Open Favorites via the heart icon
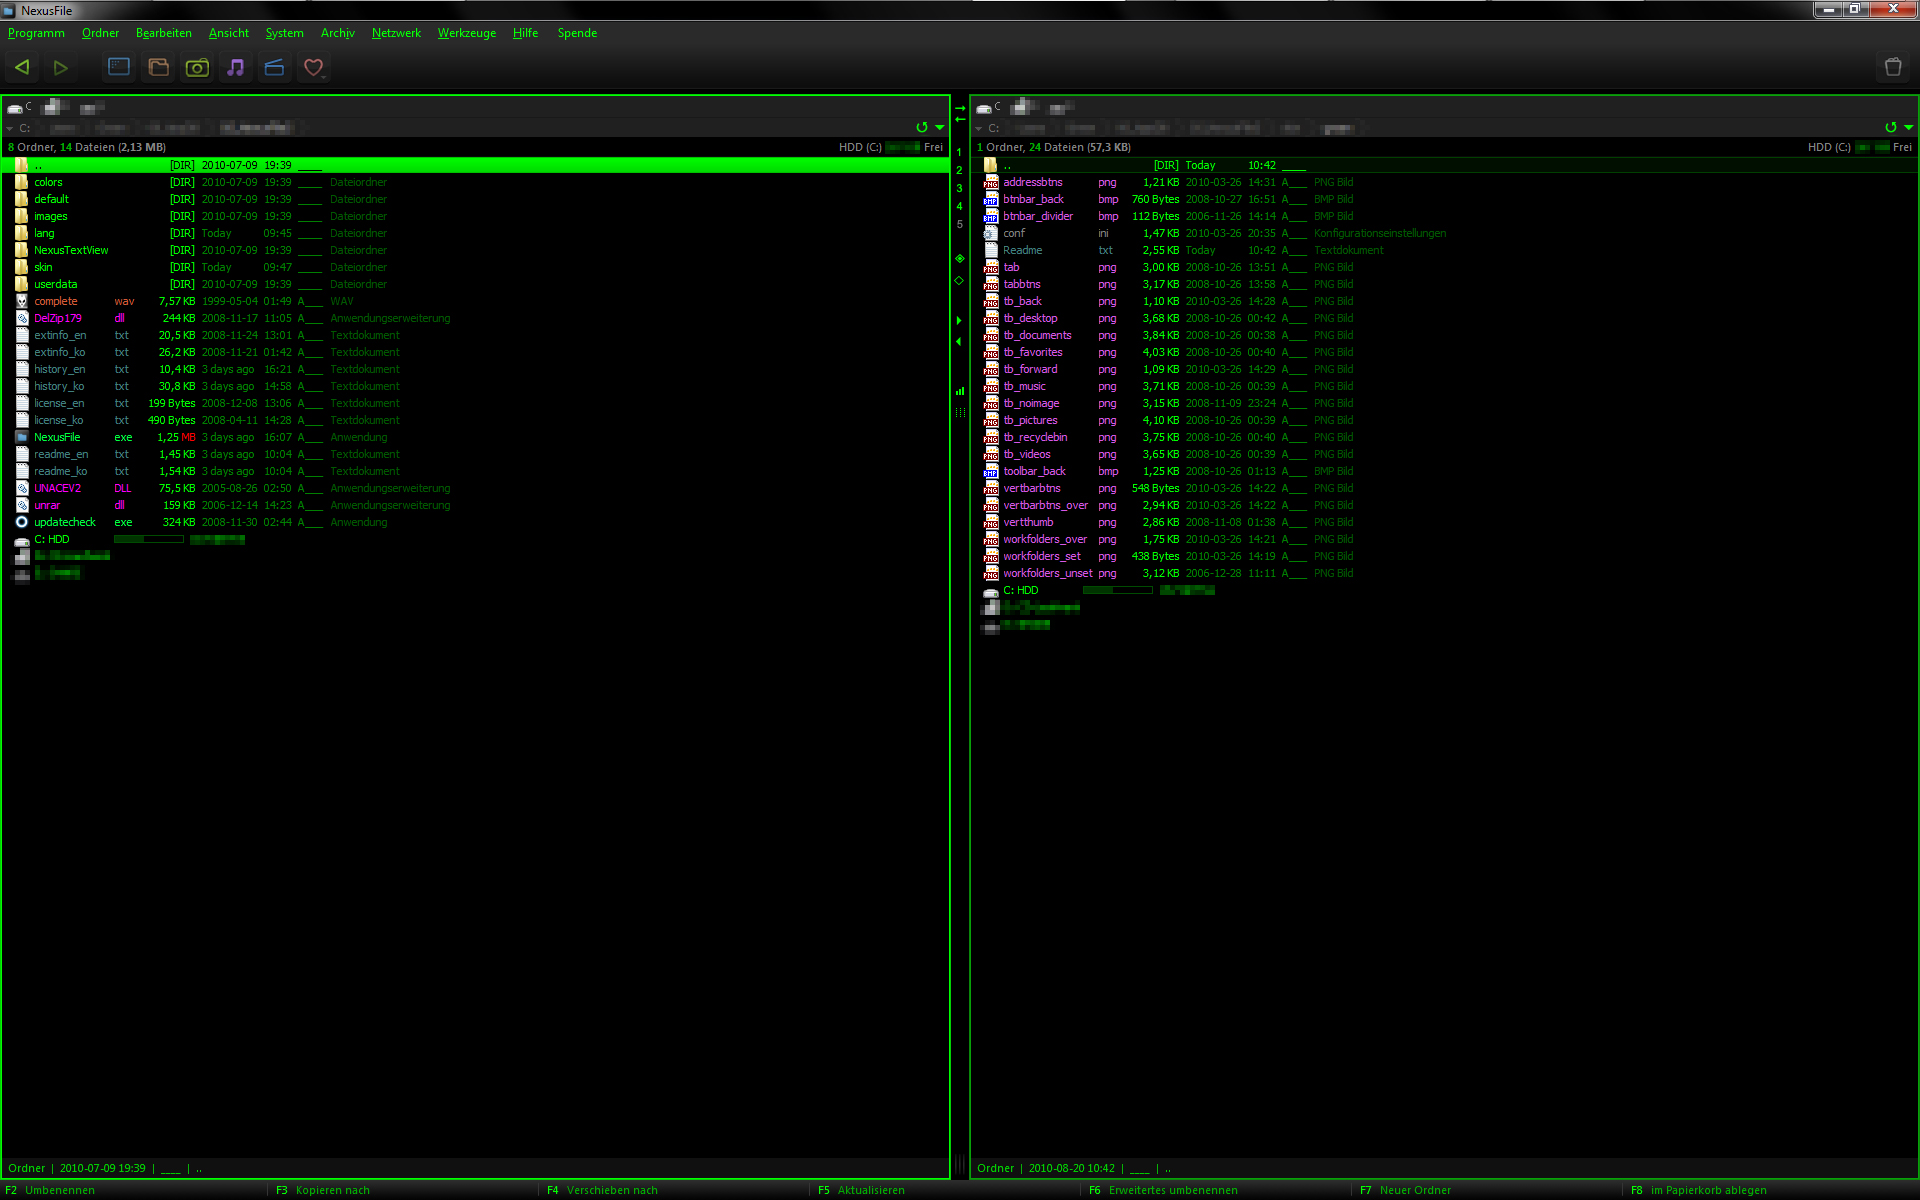This screenshot has height=1200, width=1920. tap(312, 65)
